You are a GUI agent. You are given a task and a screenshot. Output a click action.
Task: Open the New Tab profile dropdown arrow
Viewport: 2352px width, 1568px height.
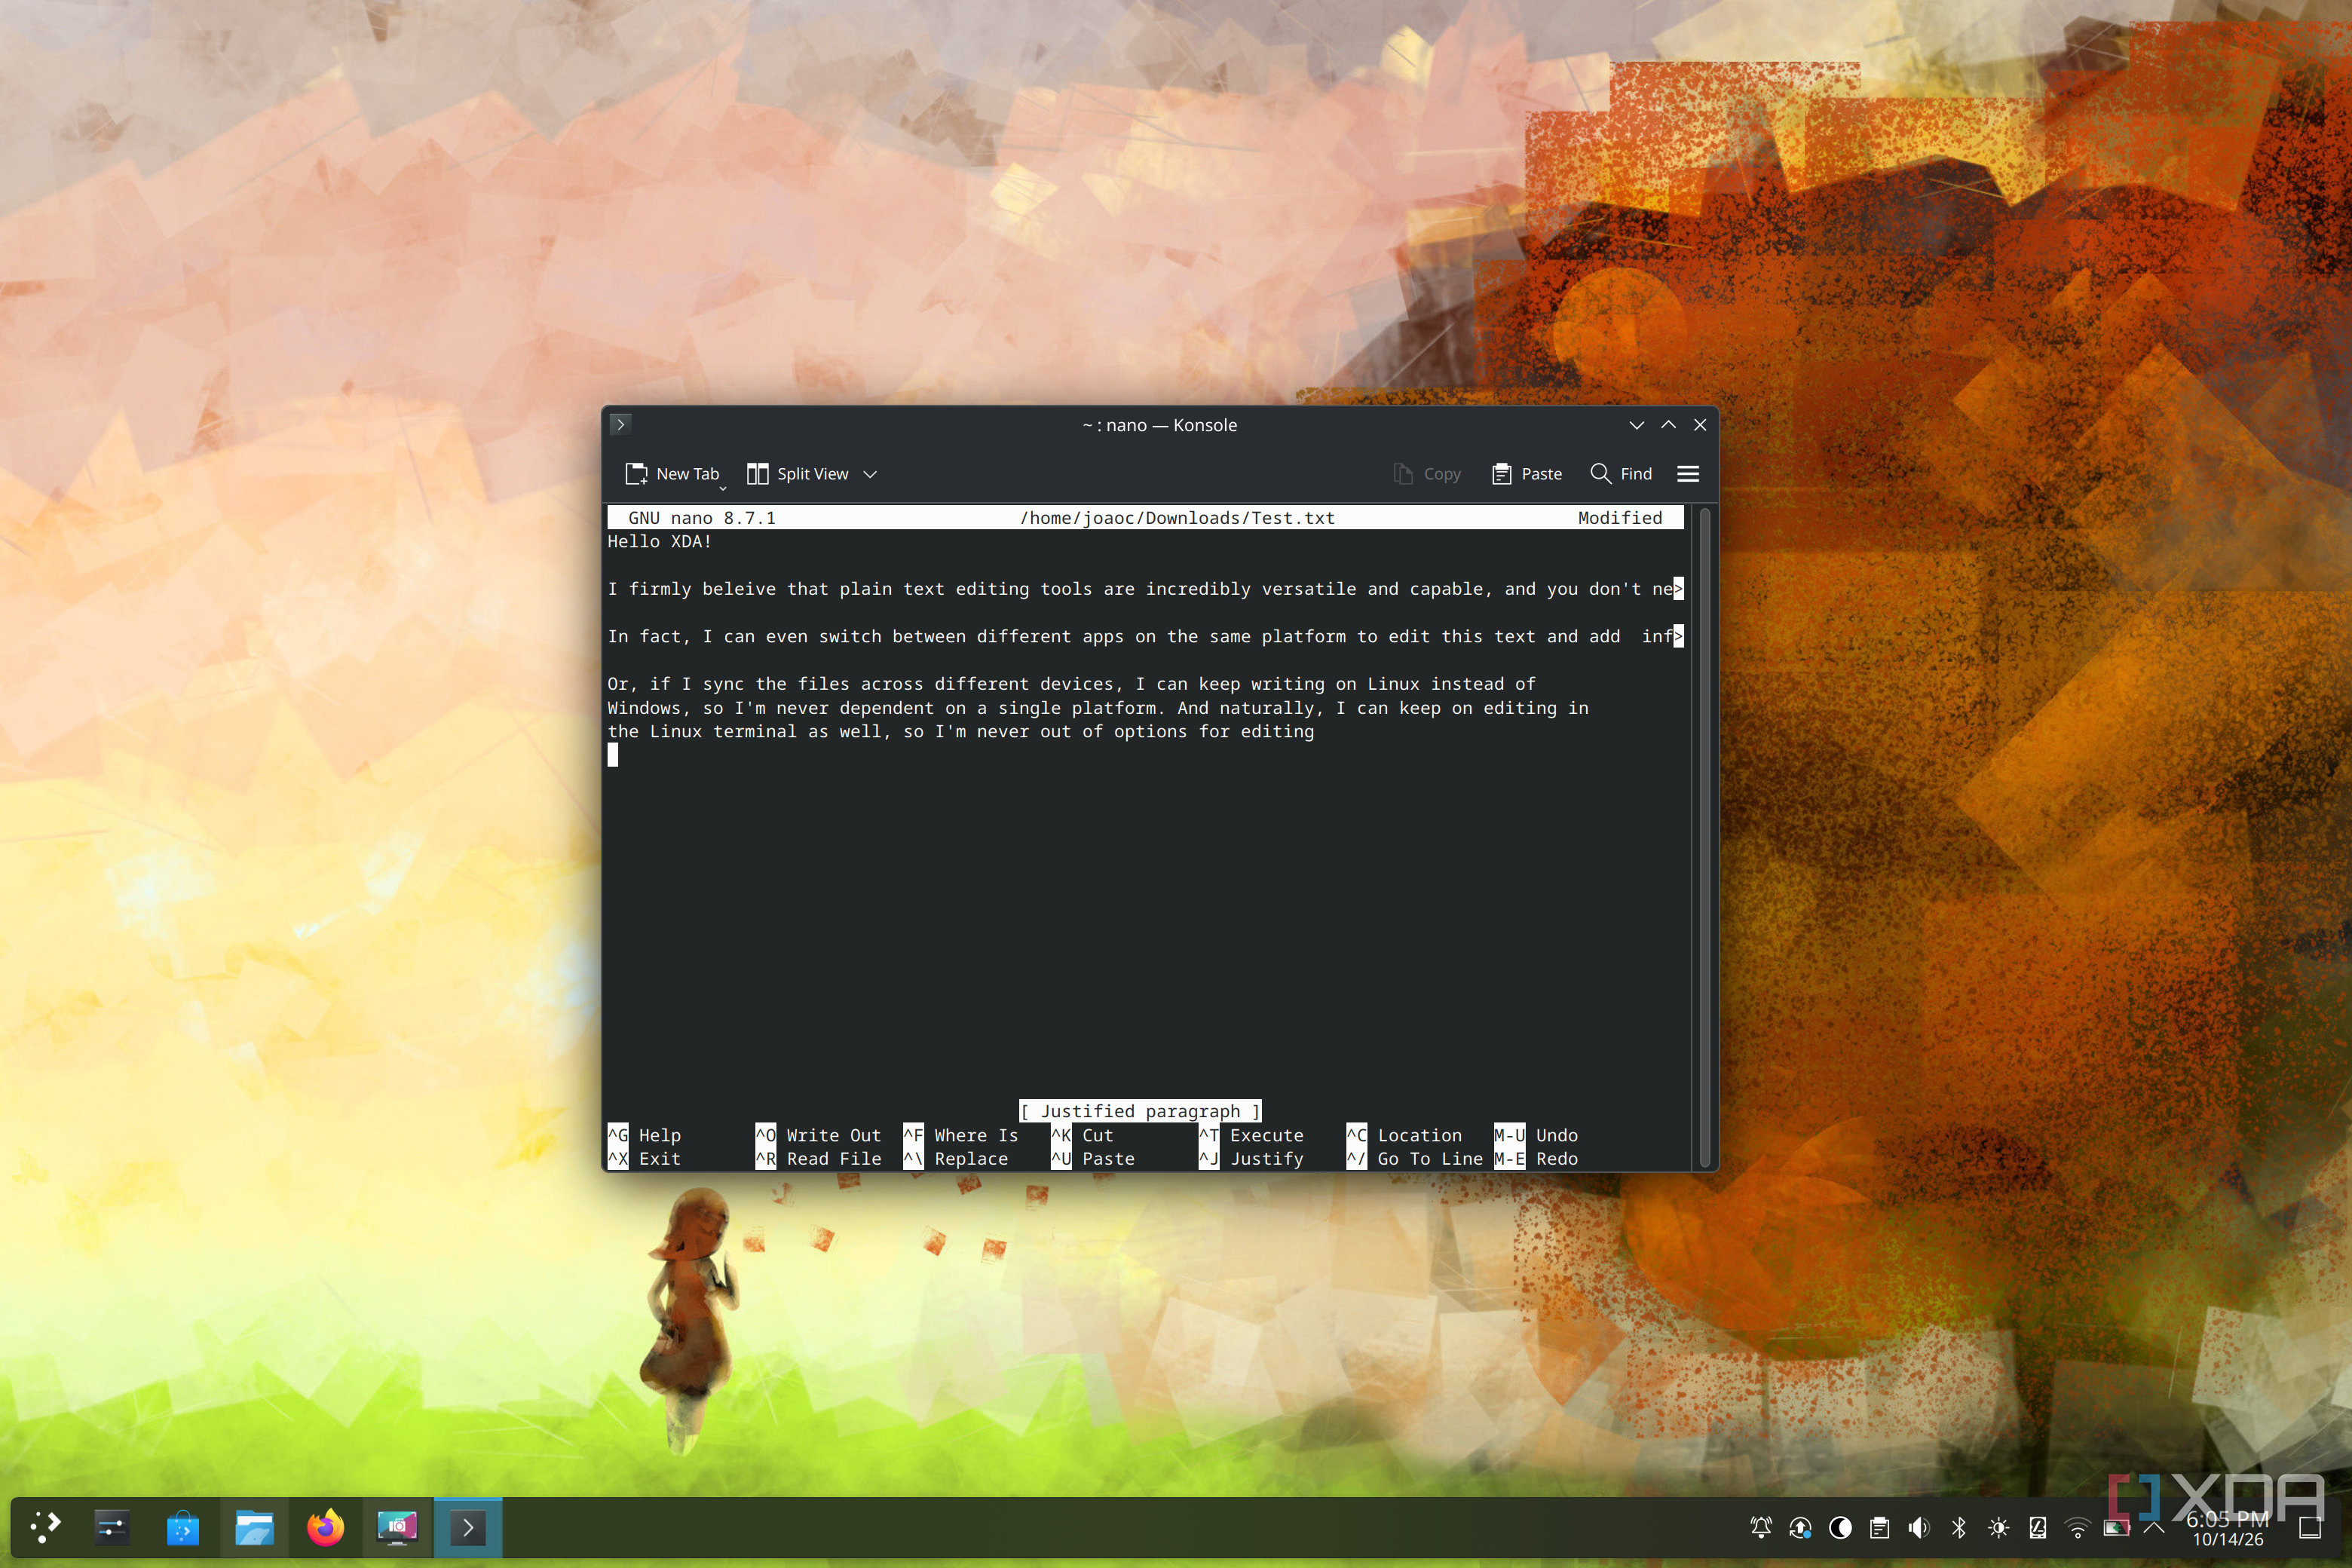point(723,489)
